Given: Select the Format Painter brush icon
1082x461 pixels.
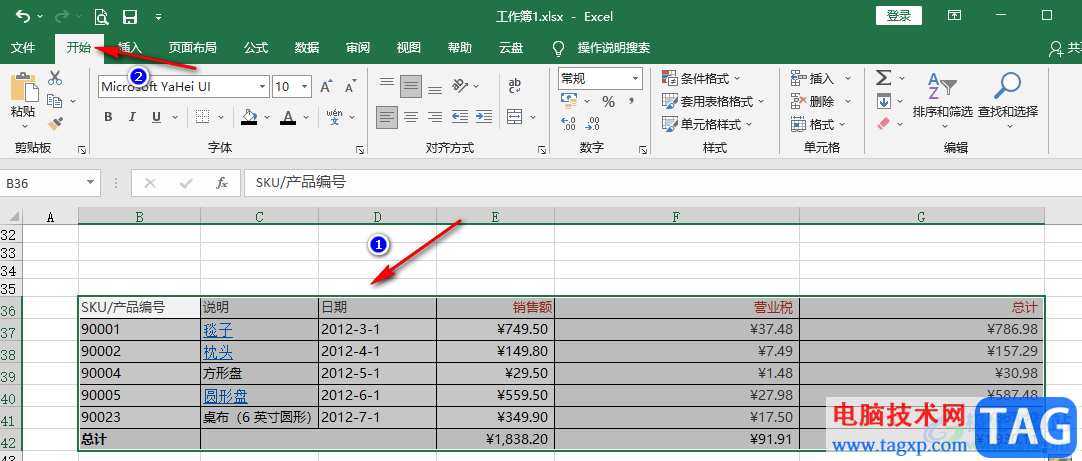Looking at the screenshot, I should [55, 124].
